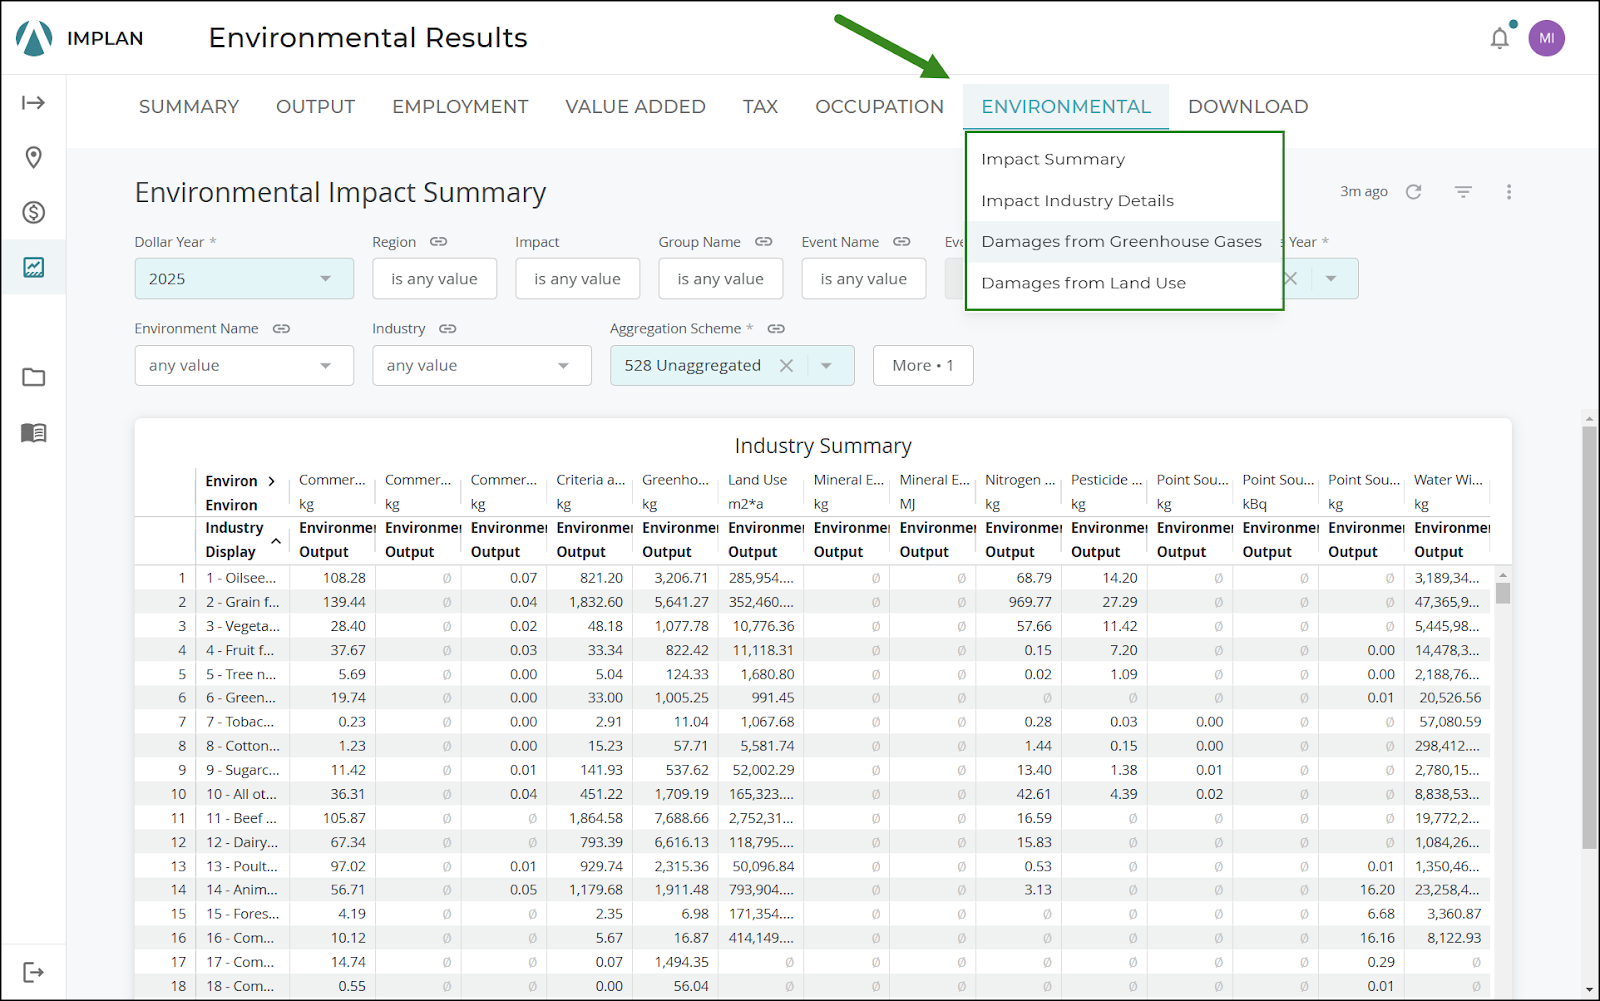Click the Region is any value filter
This screenshot has height=1001, width=1600.
pyautogui.click(x=435, y=279)
